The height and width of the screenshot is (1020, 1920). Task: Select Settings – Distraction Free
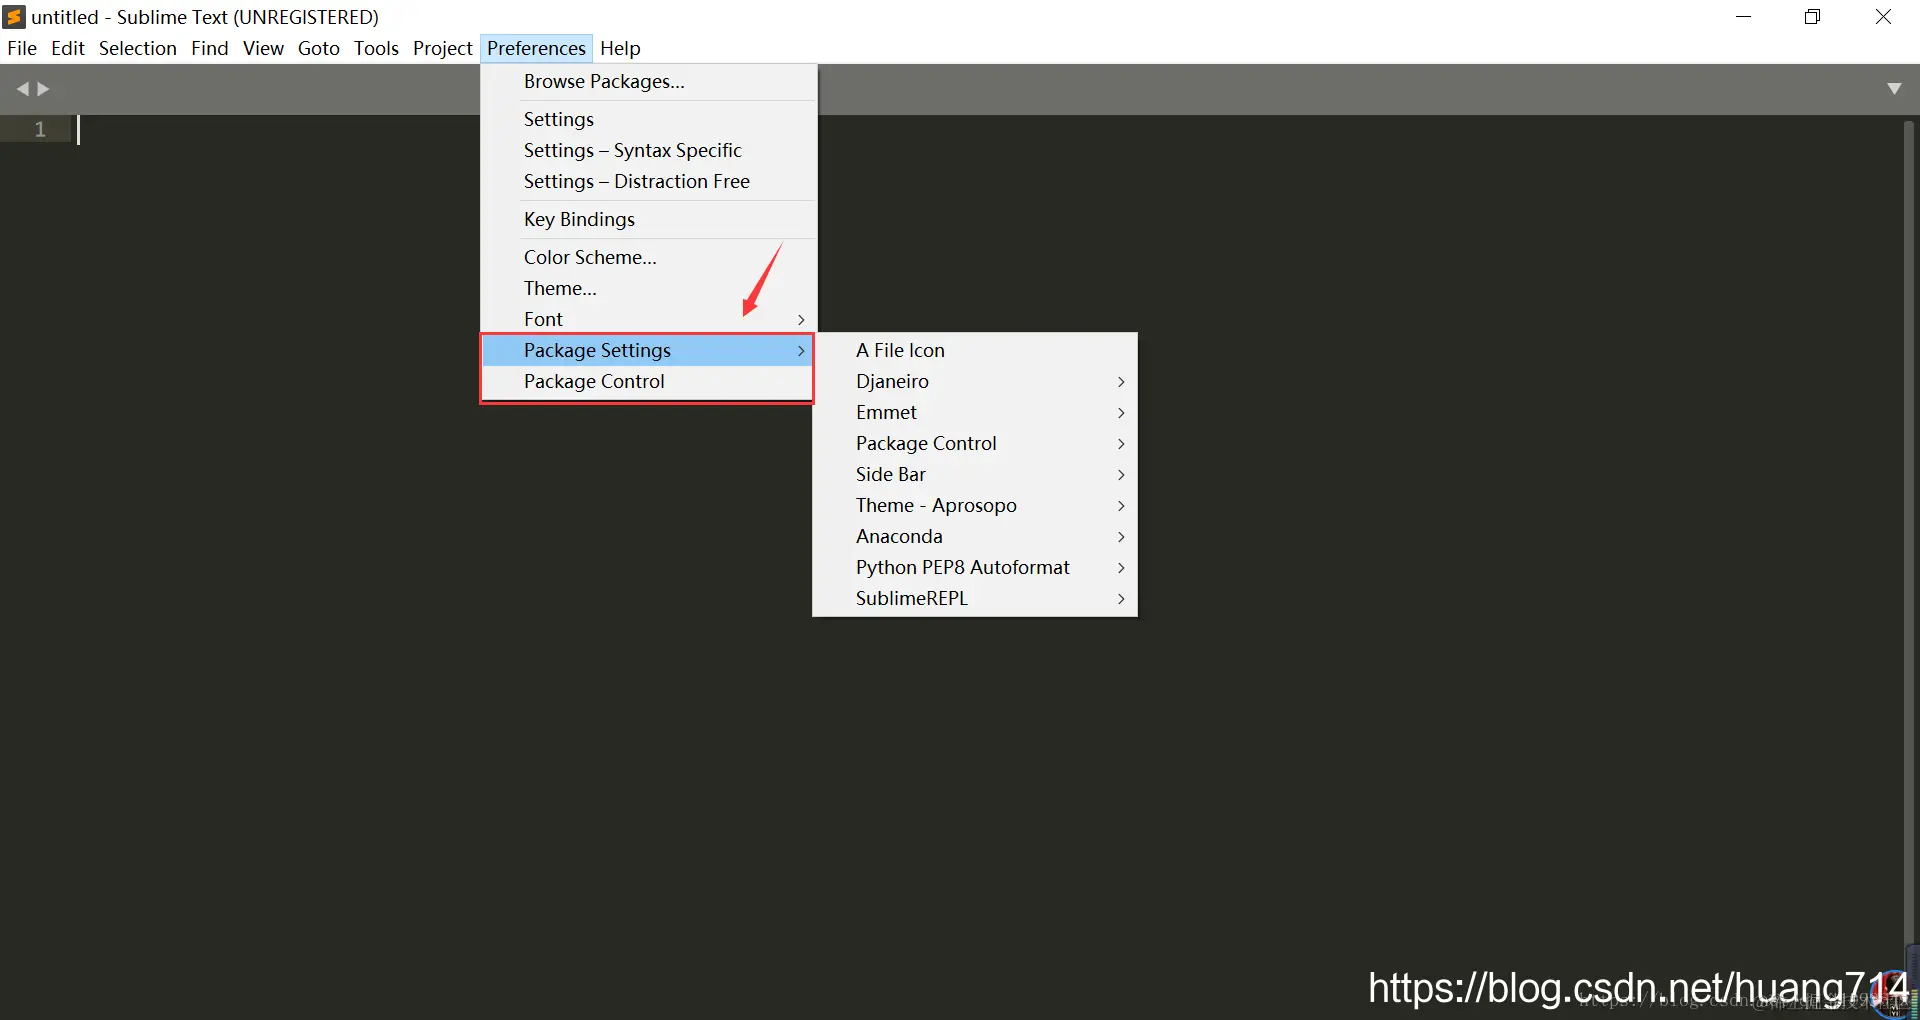(x=648, y=181)
